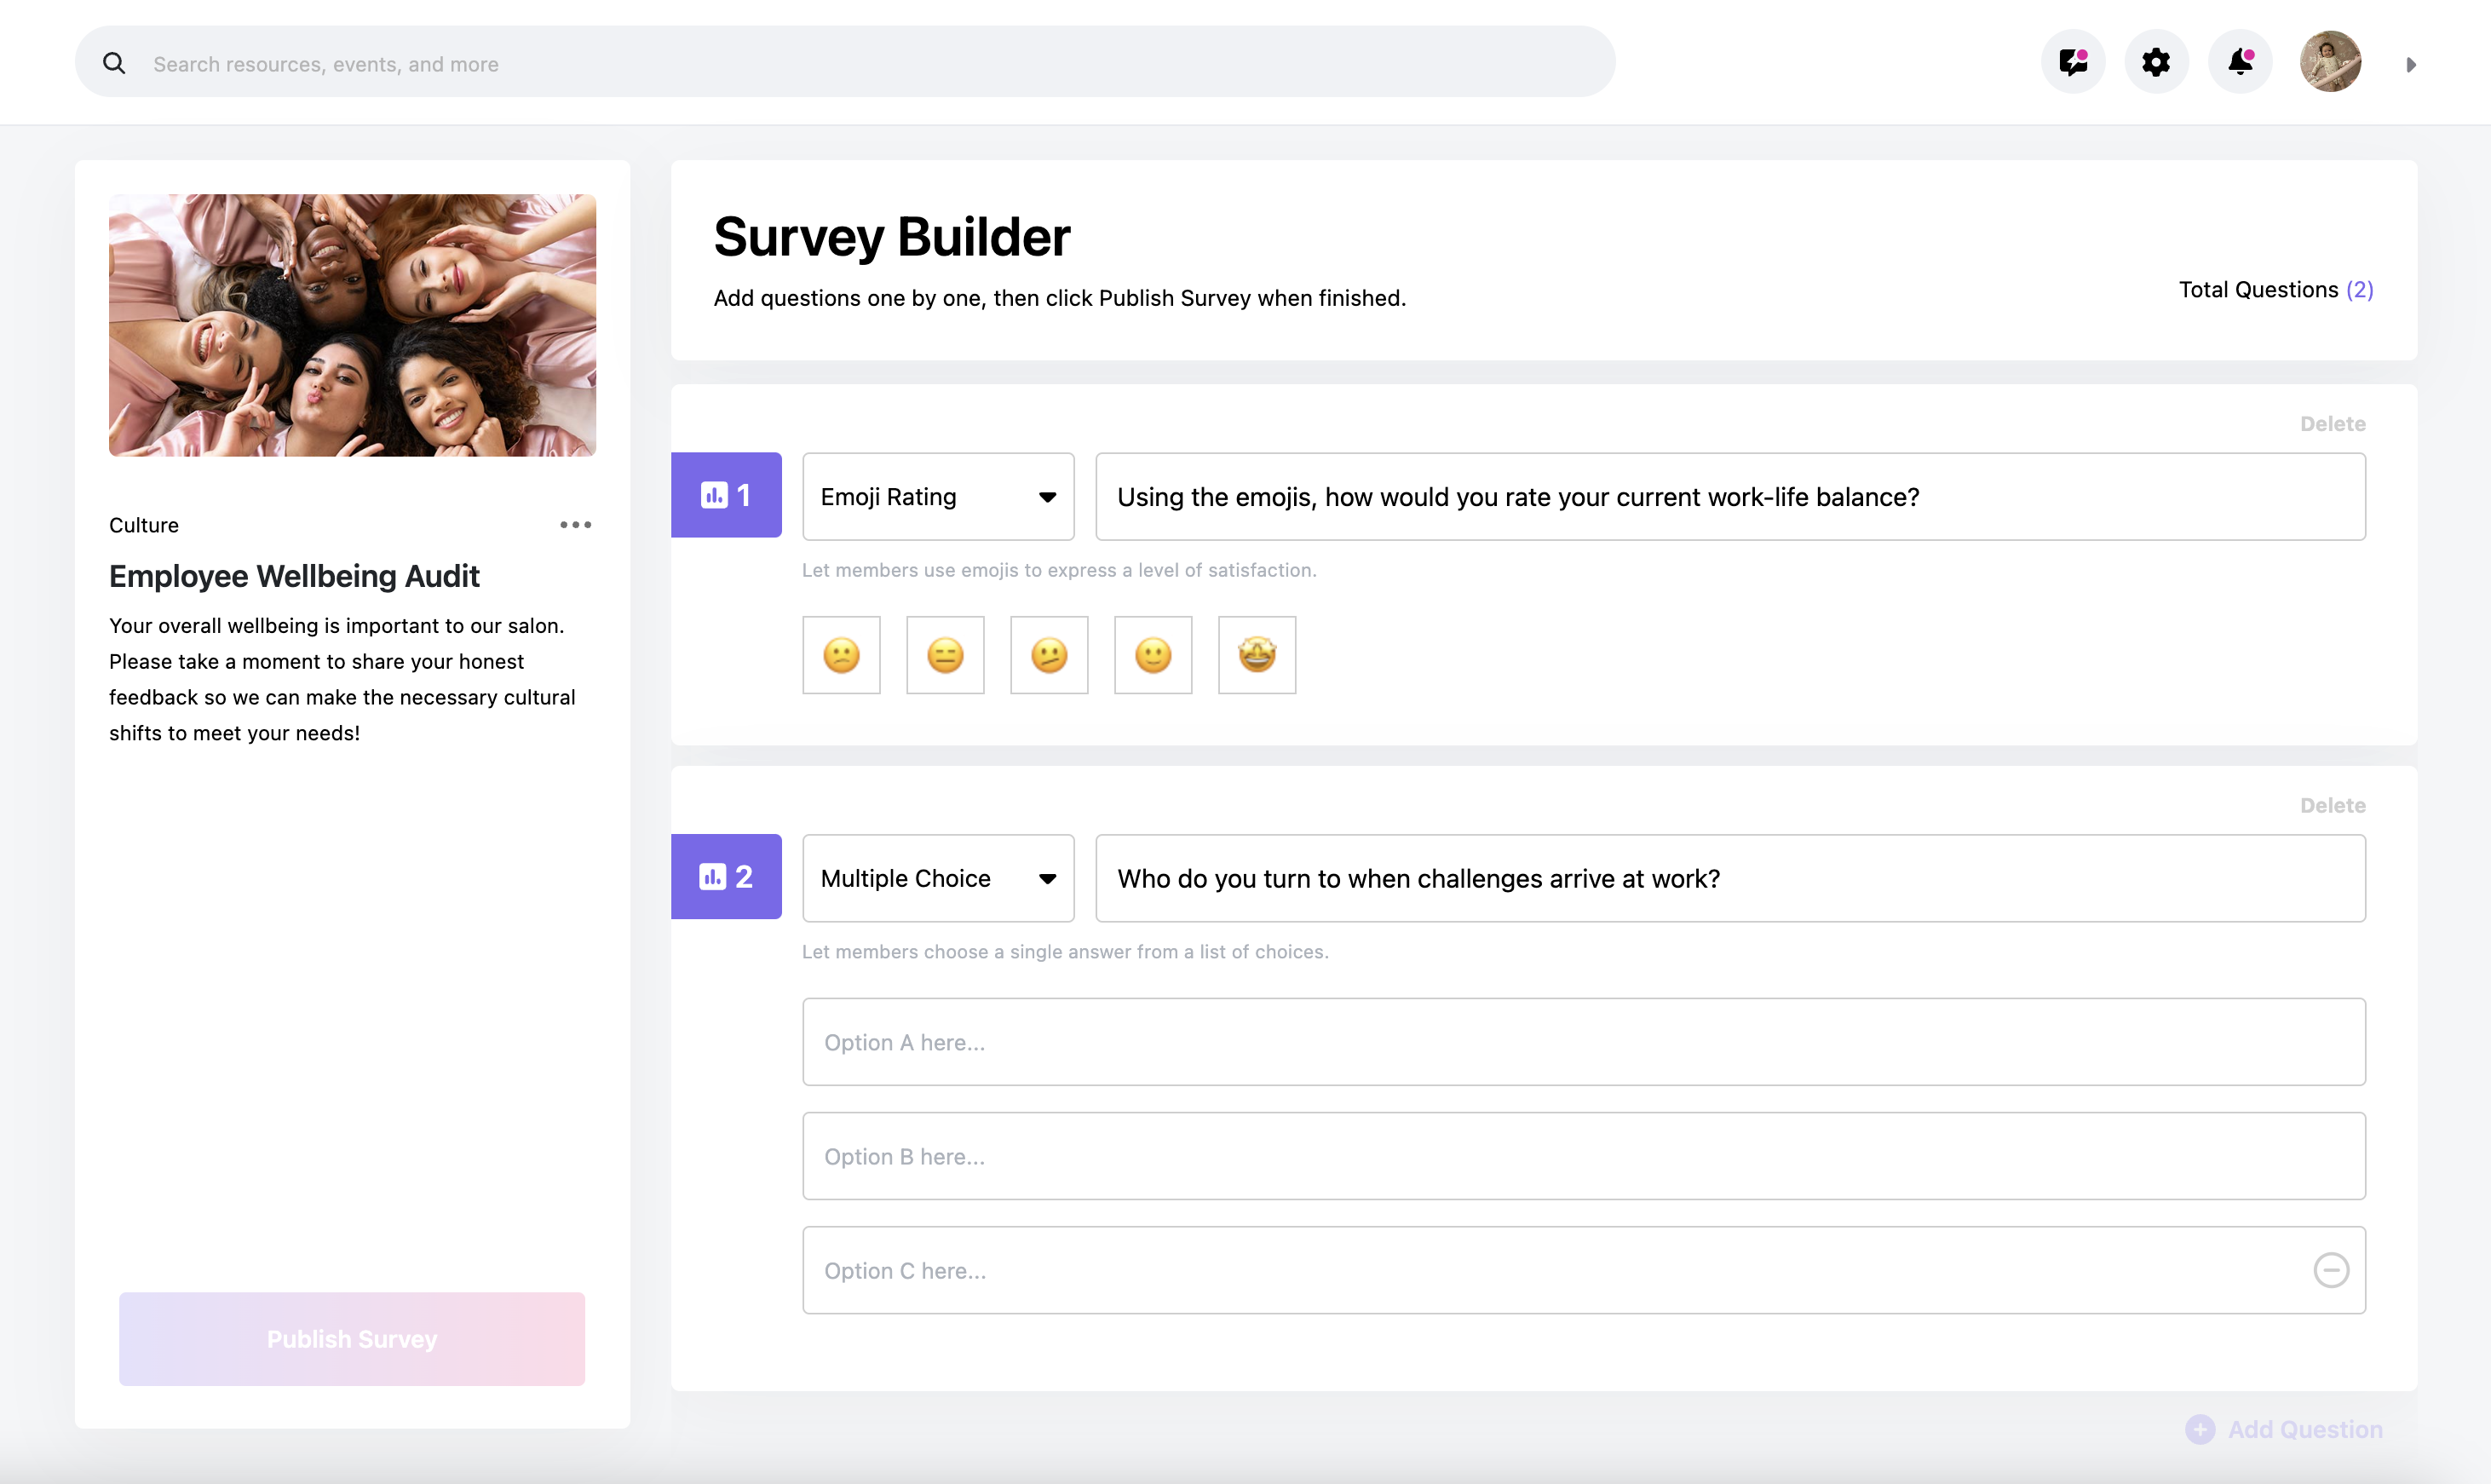This screenshot has height=1484, width=2491.
Task: Delete question 1
Action: (x=2332, y=424)
